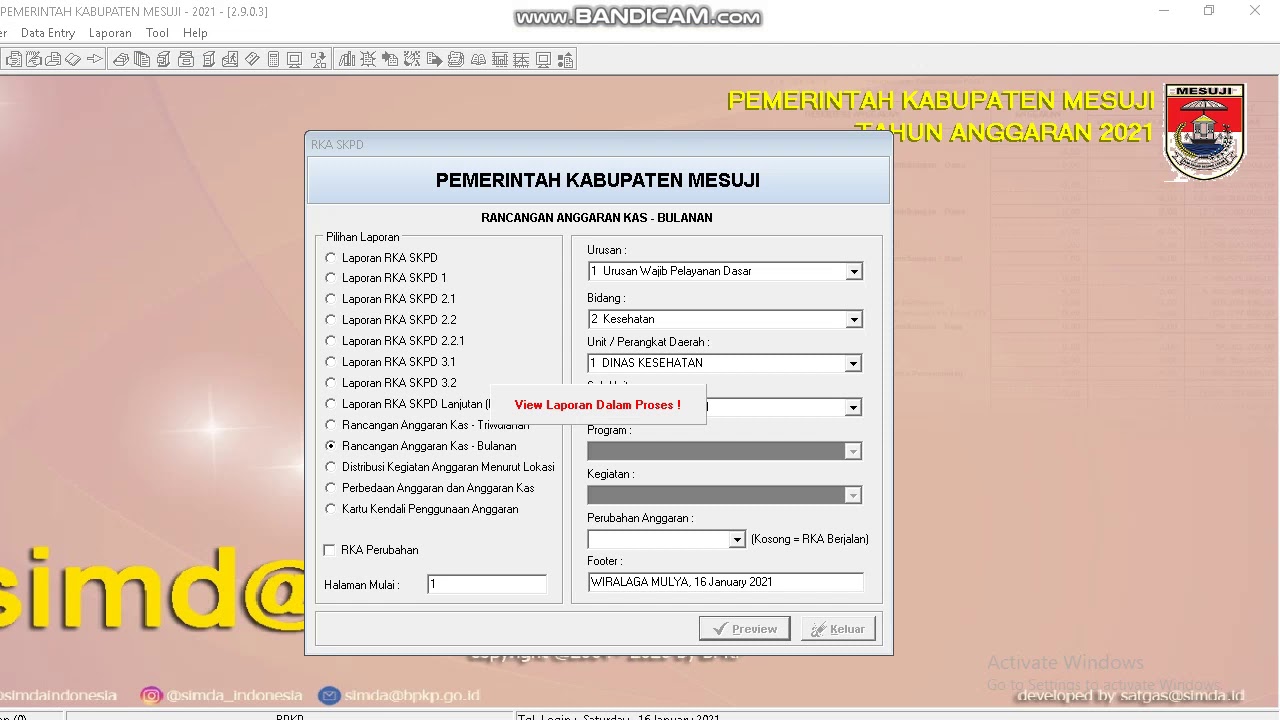Image resolution: width=1280 pixels, height=720 pixels.
Task: Click the Keluar button to exit
Action: (x=838, y=629)
